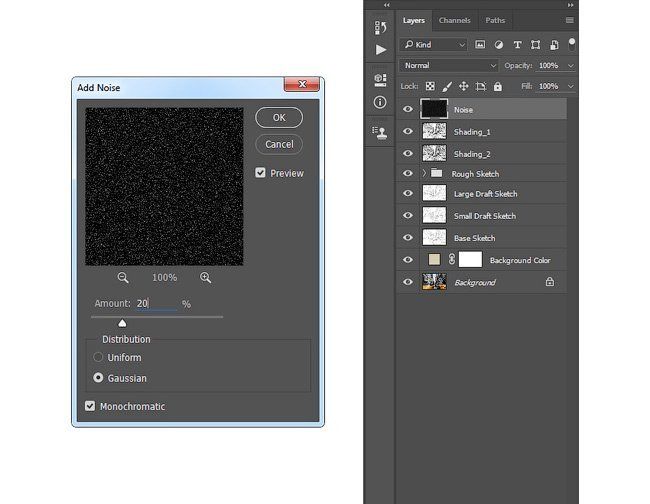Open the blend mode Normal dropdown
This screenshot has width=650, height=504.
coord(449,65)
